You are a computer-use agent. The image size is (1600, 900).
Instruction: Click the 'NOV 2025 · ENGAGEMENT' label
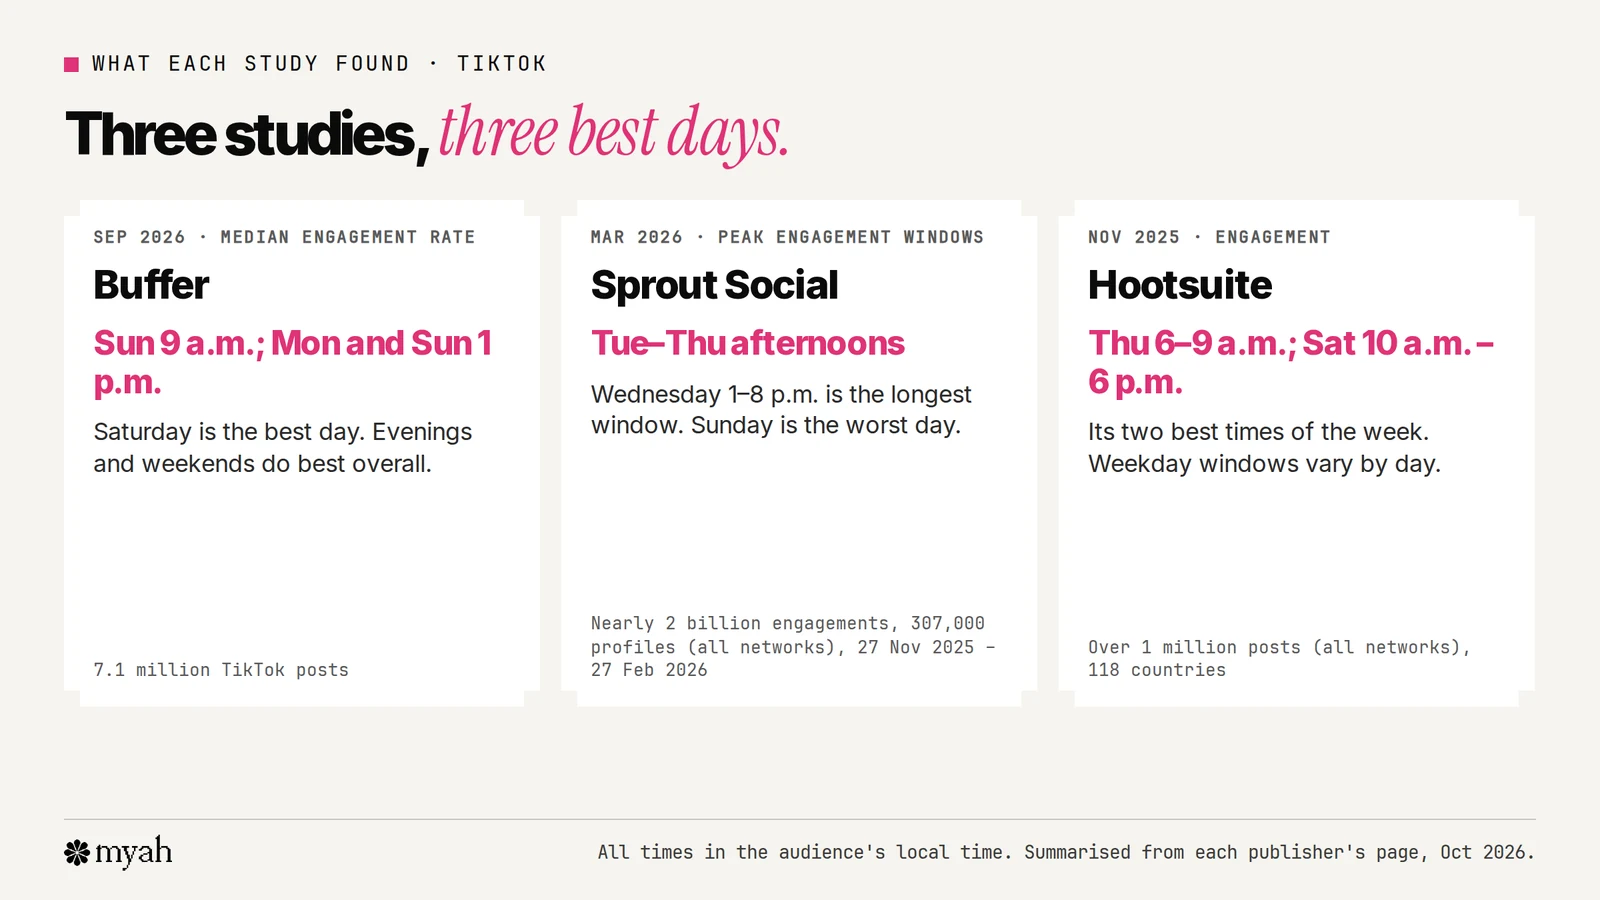(x=1209, y=237)
